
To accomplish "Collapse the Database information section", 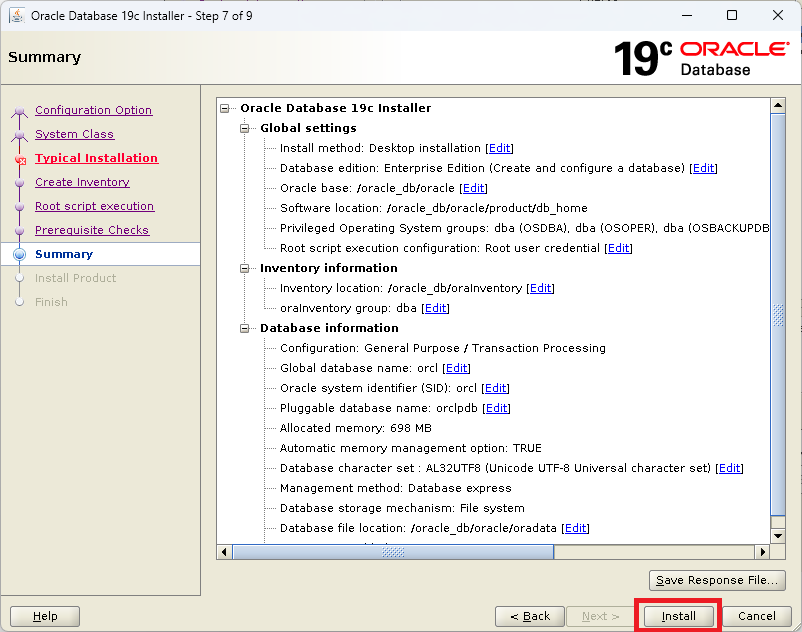I will click(244, 328).
